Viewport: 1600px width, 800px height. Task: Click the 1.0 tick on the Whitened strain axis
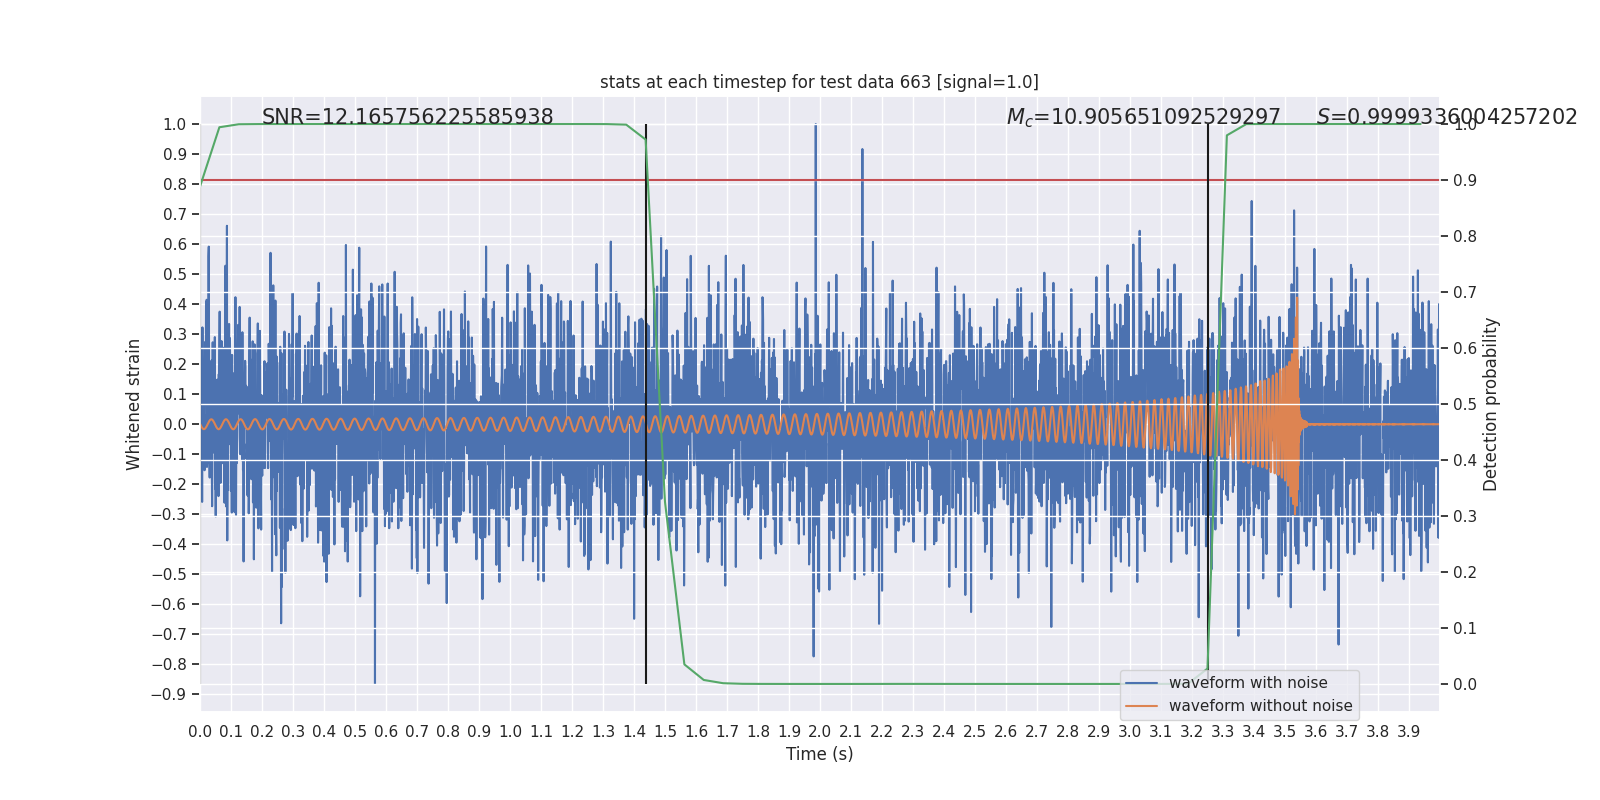[x=175, y=125]
